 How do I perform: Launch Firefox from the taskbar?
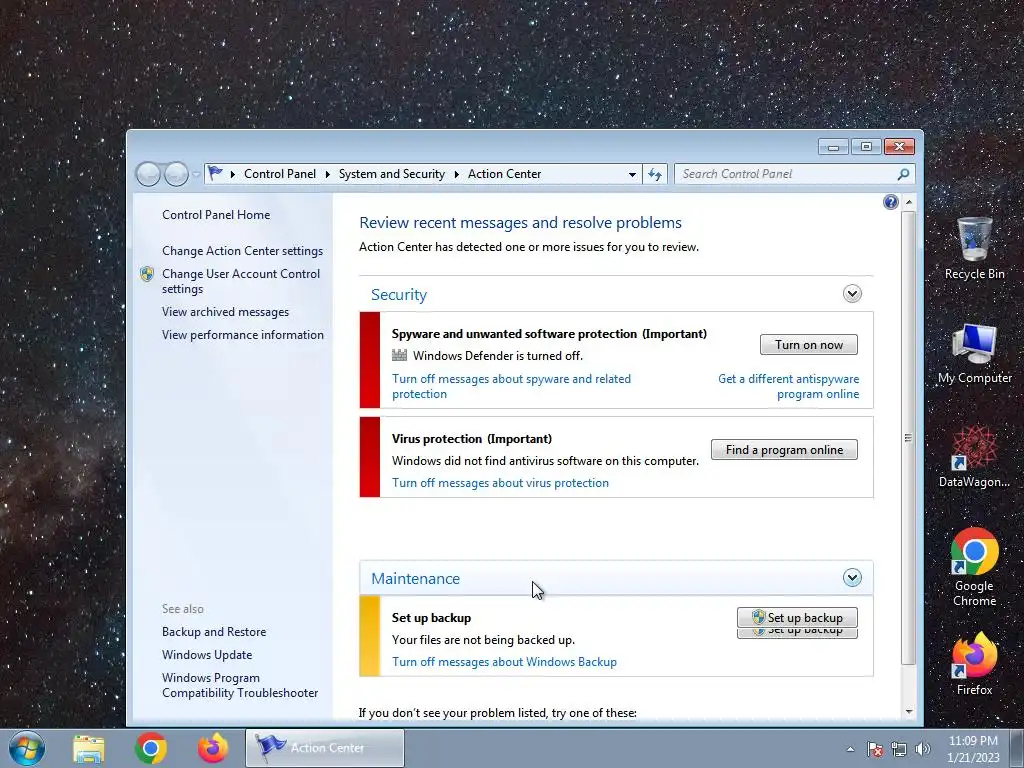[x=213, y=748]
